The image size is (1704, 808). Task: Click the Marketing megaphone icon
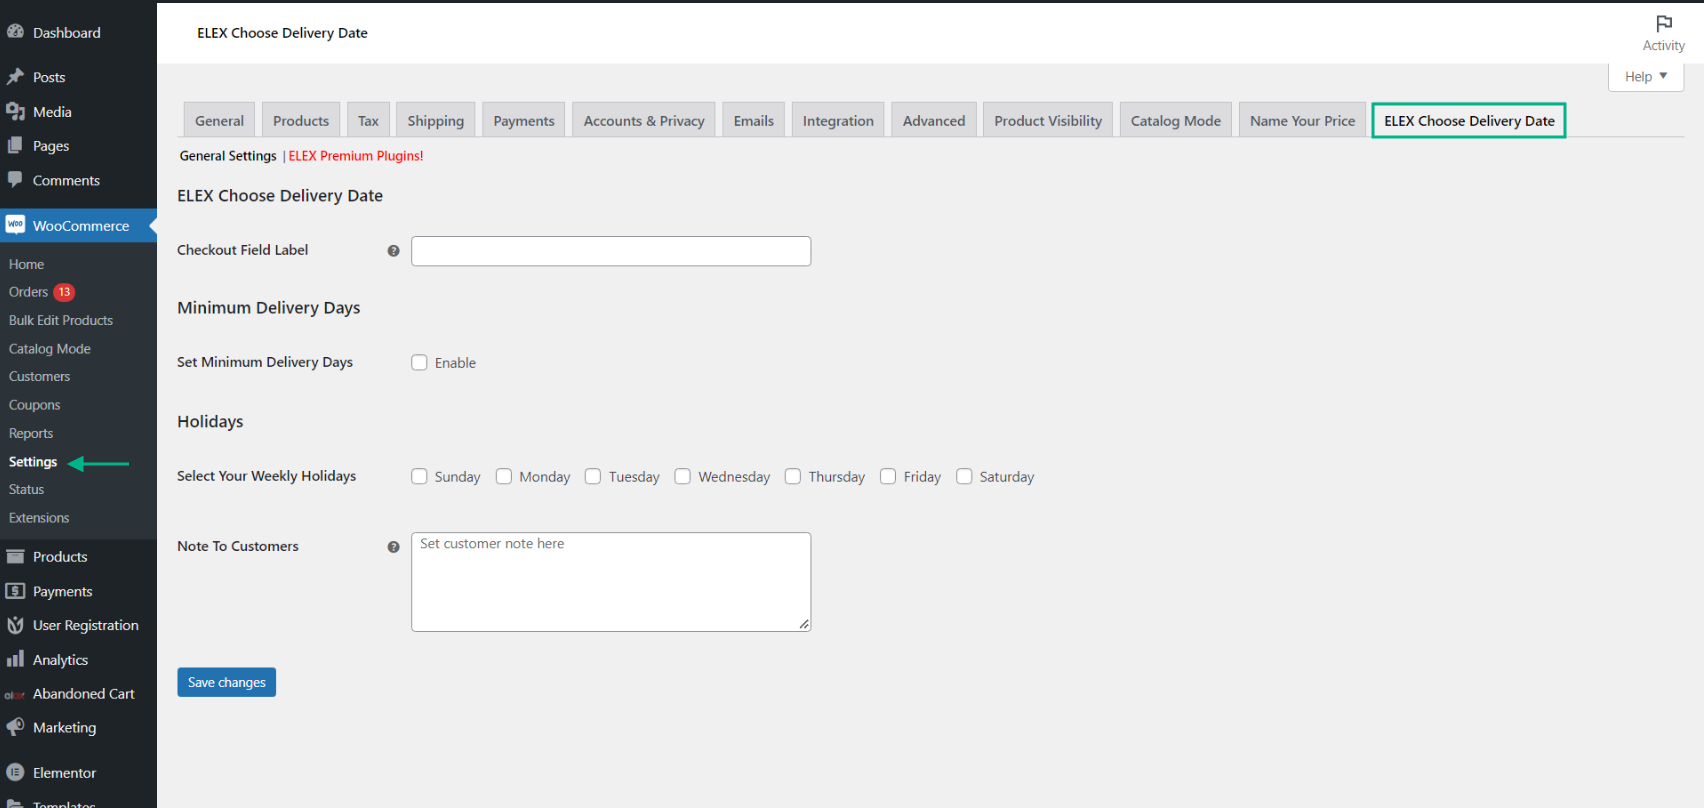coord(15,727)
